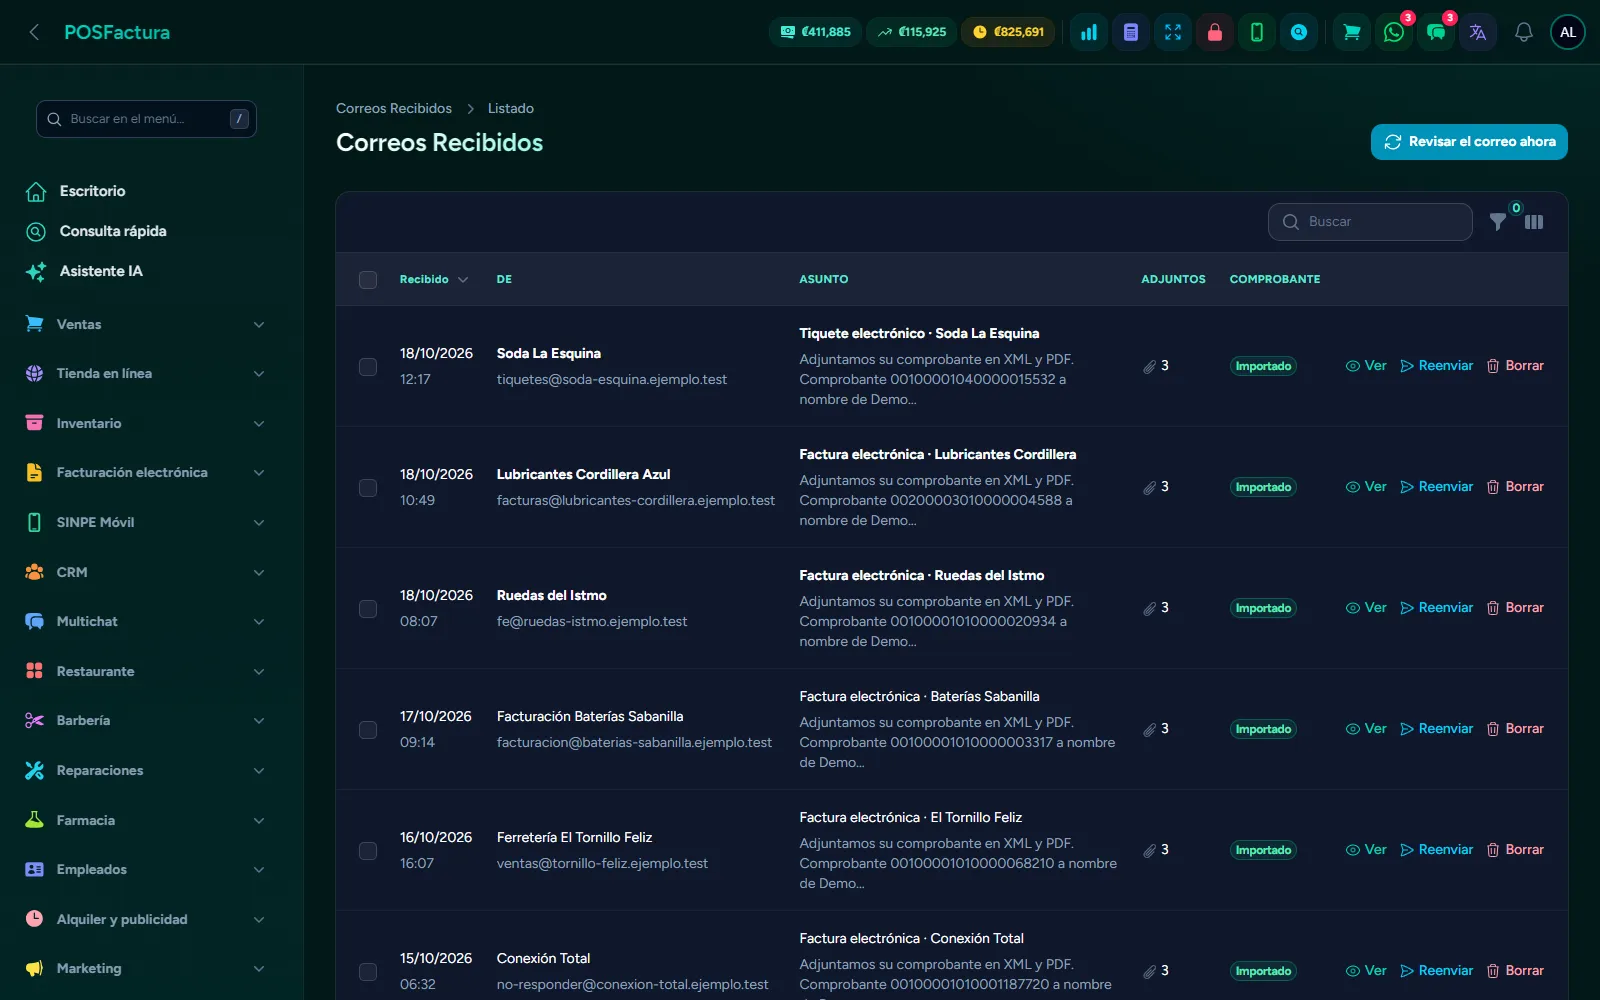Click the ₡411,885 cash balance badge
The height and width of the screenshot is (1000, 1600).
point(816,32)
